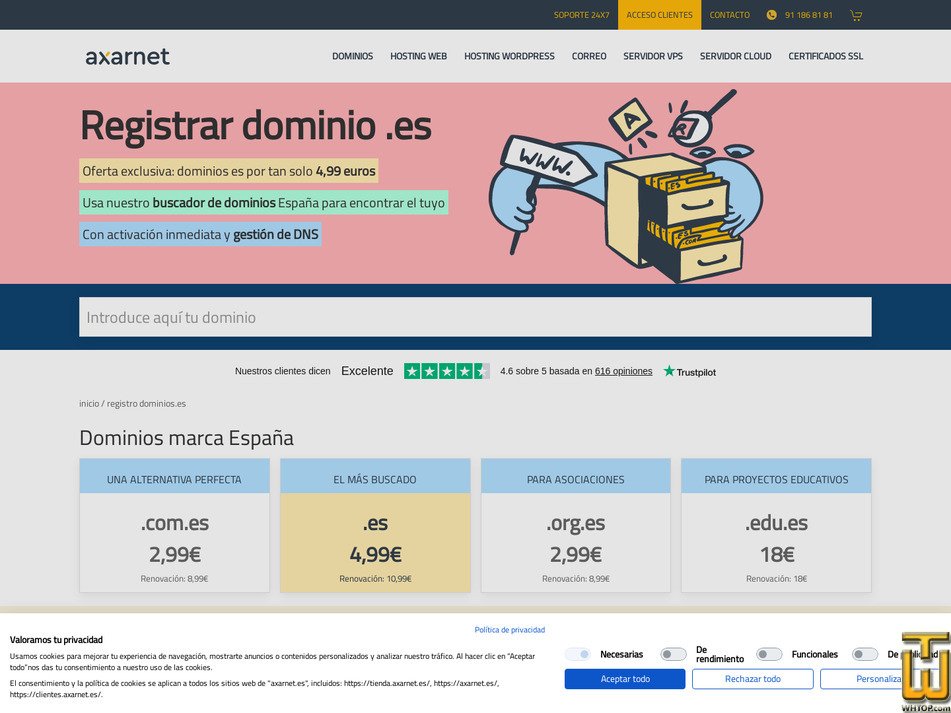Click 'buscador de dominios' highlighted text

click(213, 203)
